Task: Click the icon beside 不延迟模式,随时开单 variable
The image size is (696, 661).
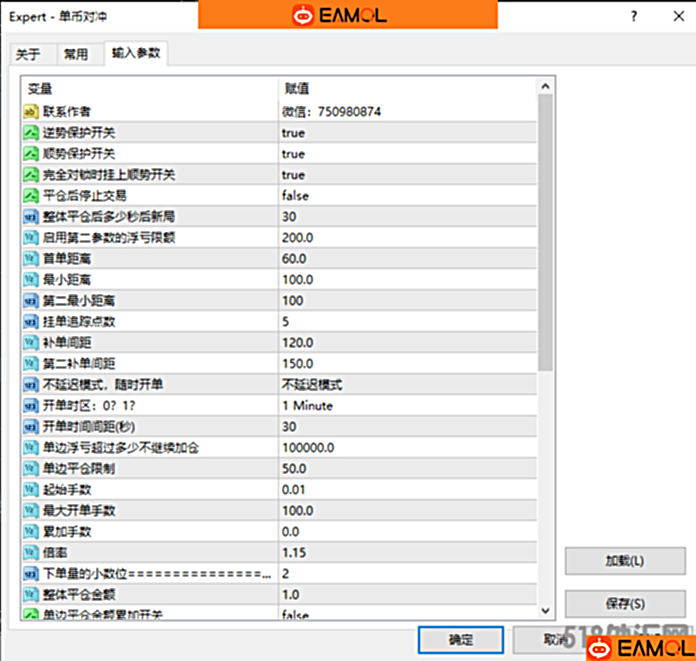Action: point(31,384)
